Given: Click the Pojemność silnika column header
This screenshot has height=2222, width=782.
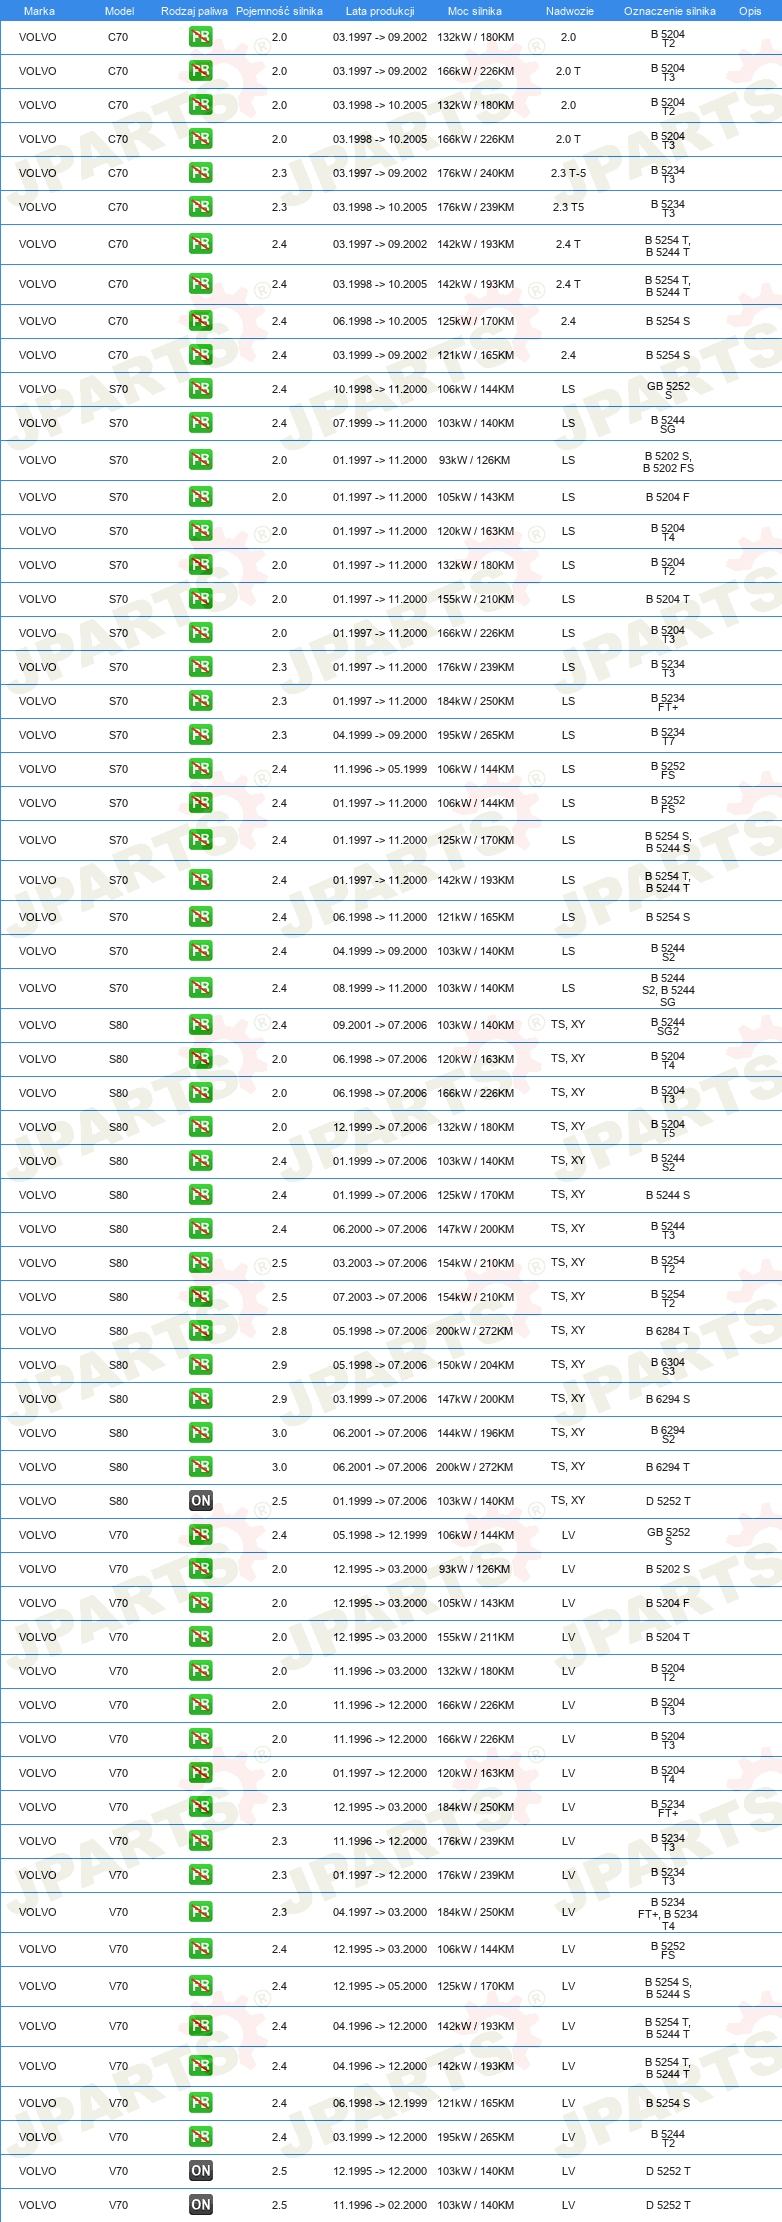Looking at the screenshot, I should click(x=279, y=11).
